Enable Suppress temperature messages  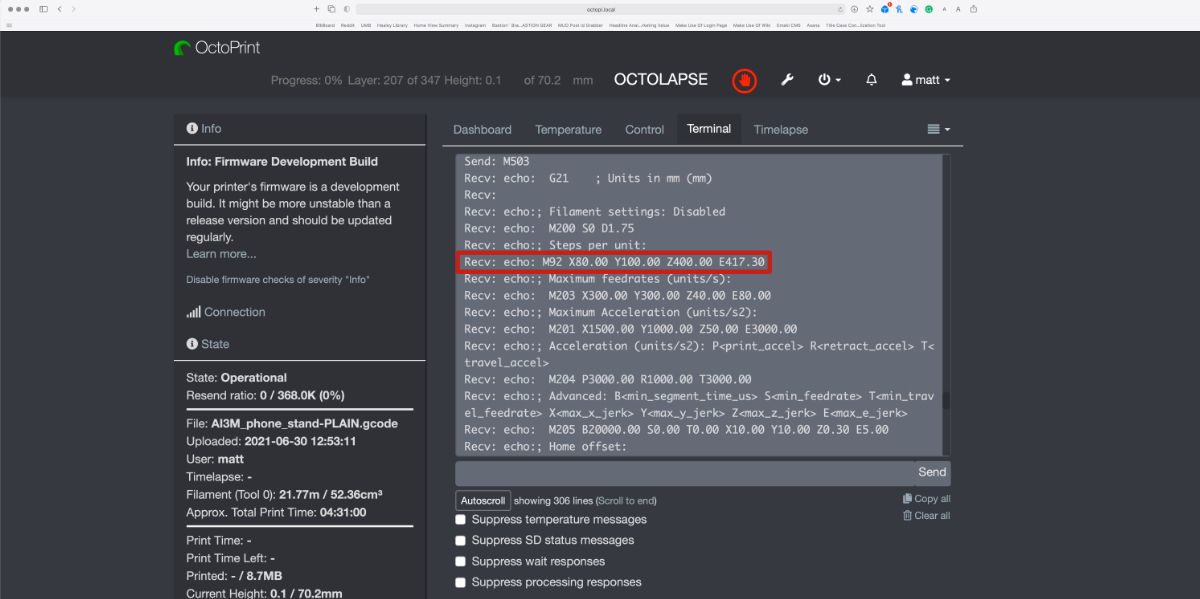coord(461,519)
